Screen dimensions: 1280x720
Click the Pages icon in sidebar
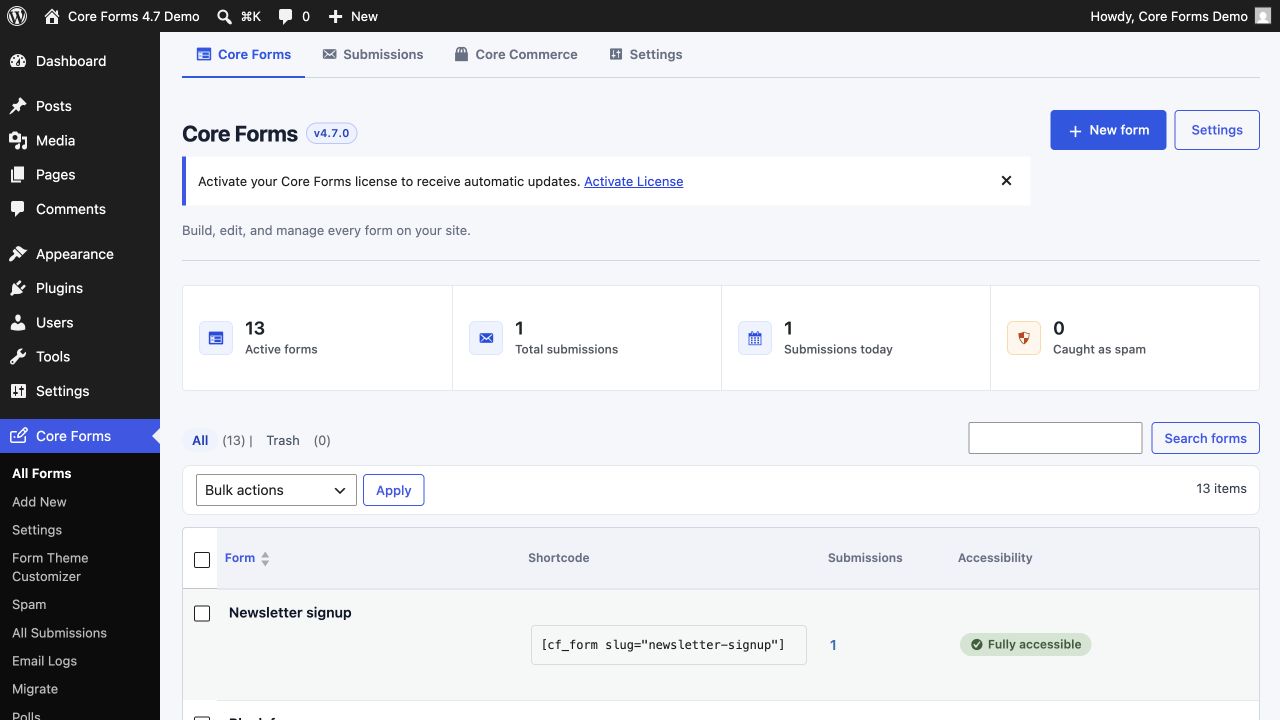[18, 175]
